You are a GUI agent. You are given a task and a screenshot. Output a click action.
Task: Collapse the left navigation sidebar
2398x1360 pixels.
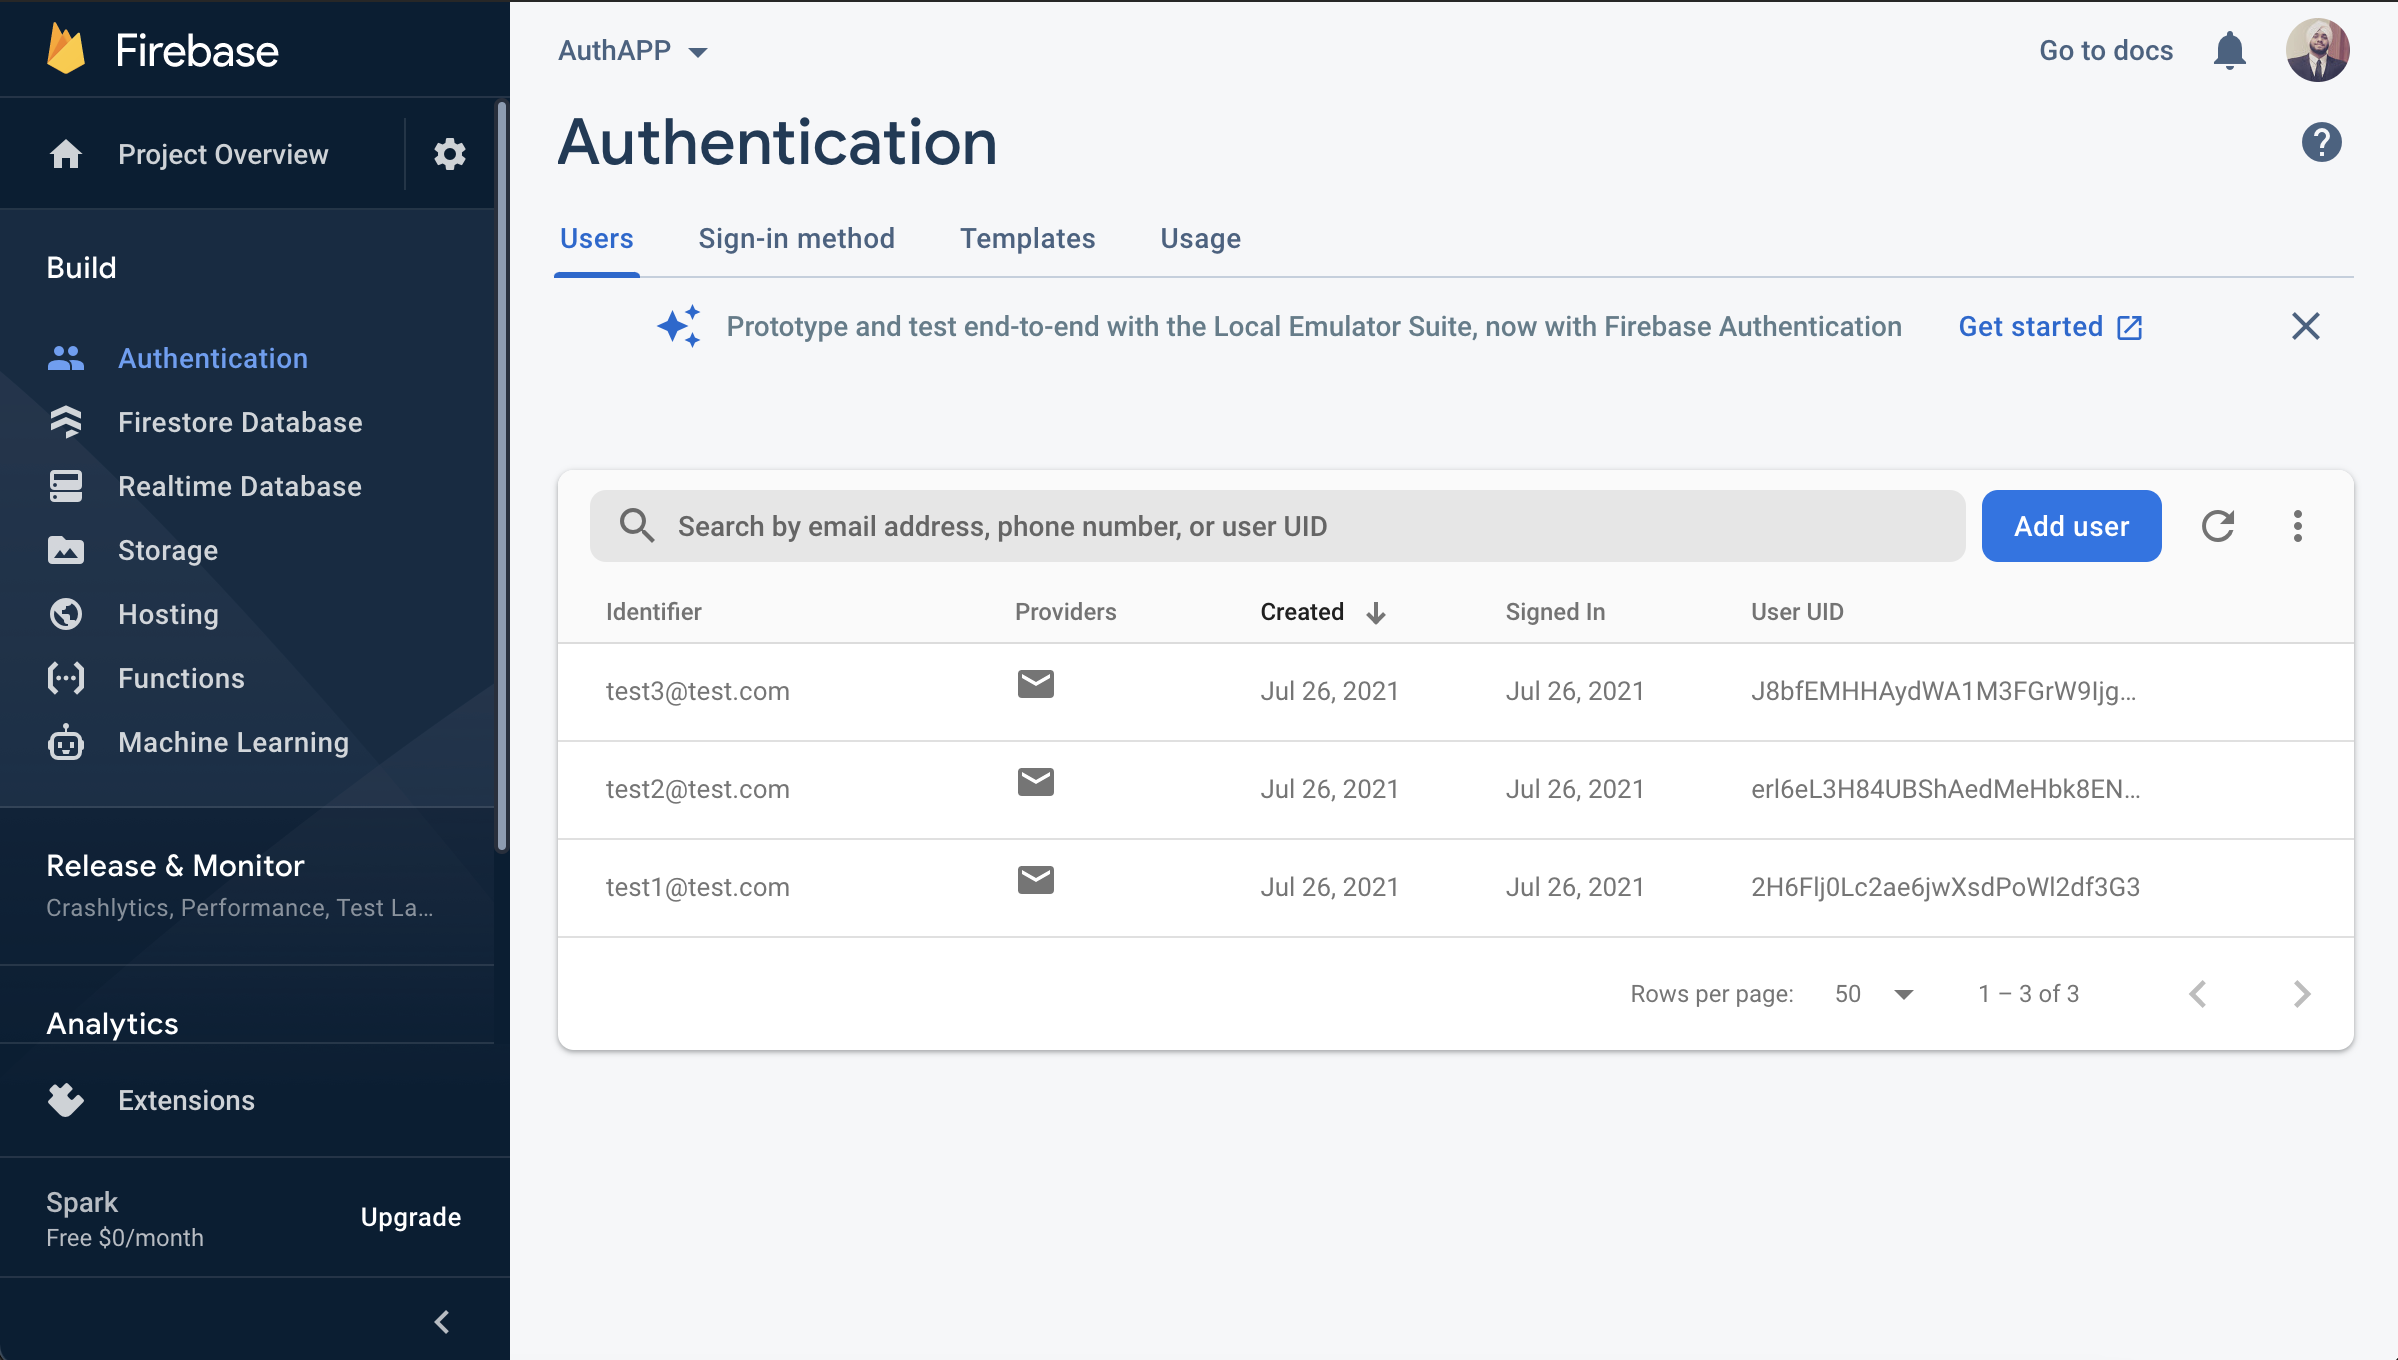coord(442,1320)
